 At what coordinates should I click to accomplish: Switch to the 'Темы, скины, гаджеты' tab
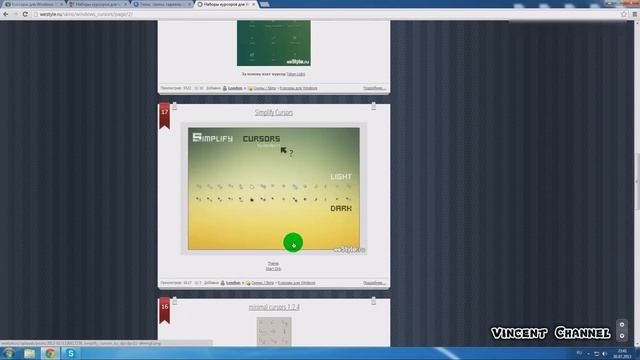coord(162,4)
